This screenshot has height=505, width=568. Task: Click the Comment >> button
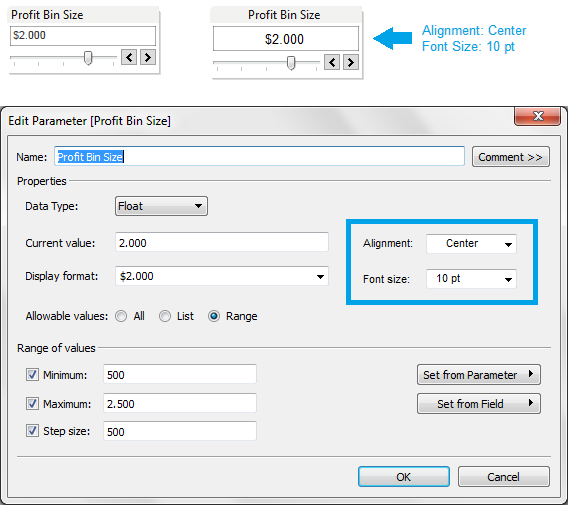pyautogui.click(x=511, y=157)
